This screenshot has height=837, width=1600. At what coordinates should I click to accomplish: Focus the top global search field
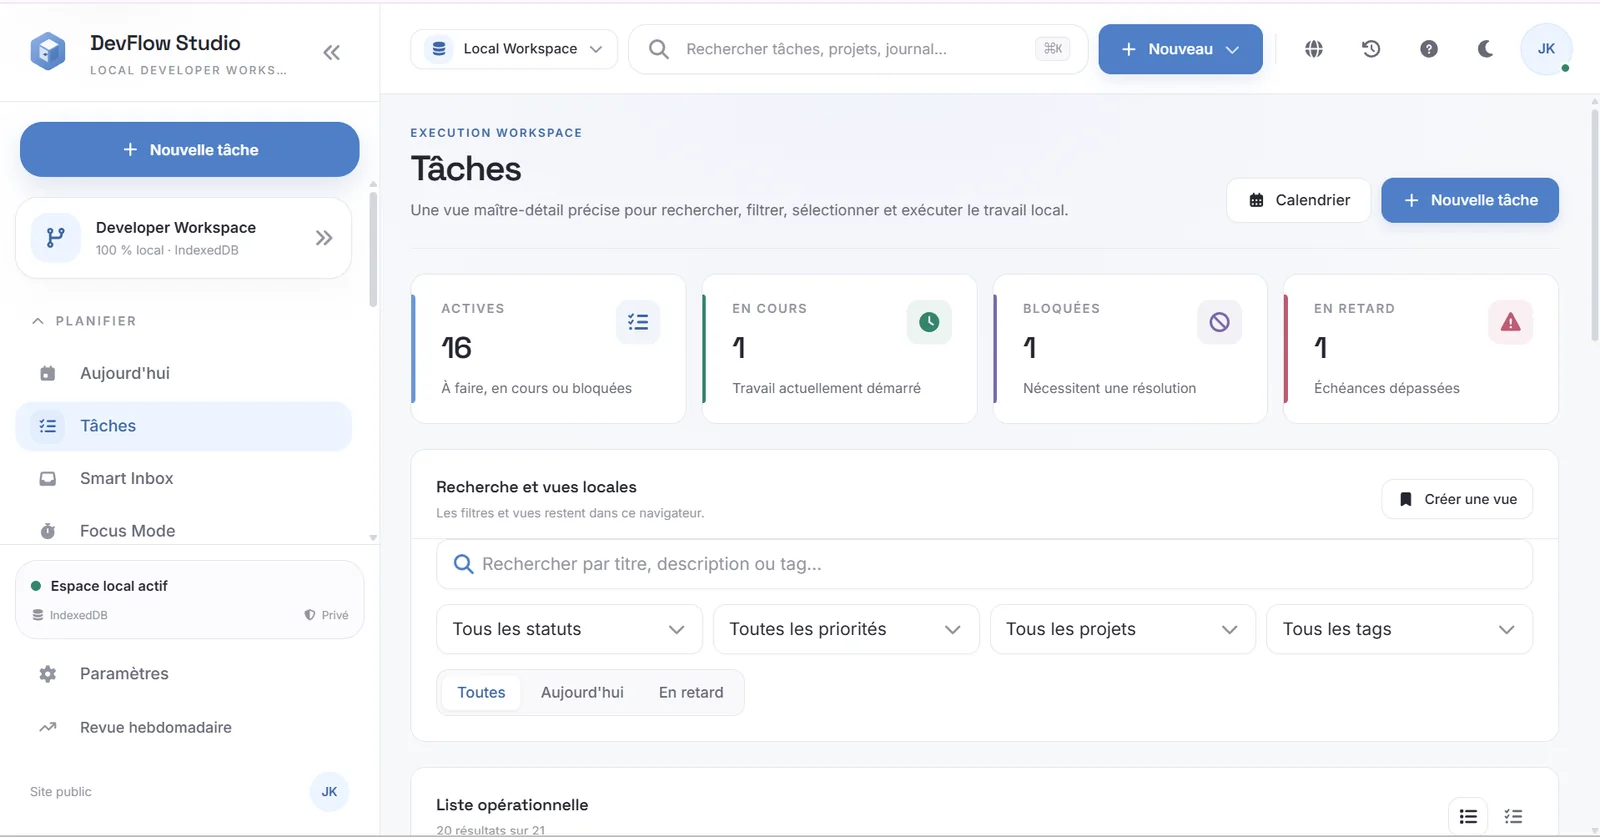858,49
